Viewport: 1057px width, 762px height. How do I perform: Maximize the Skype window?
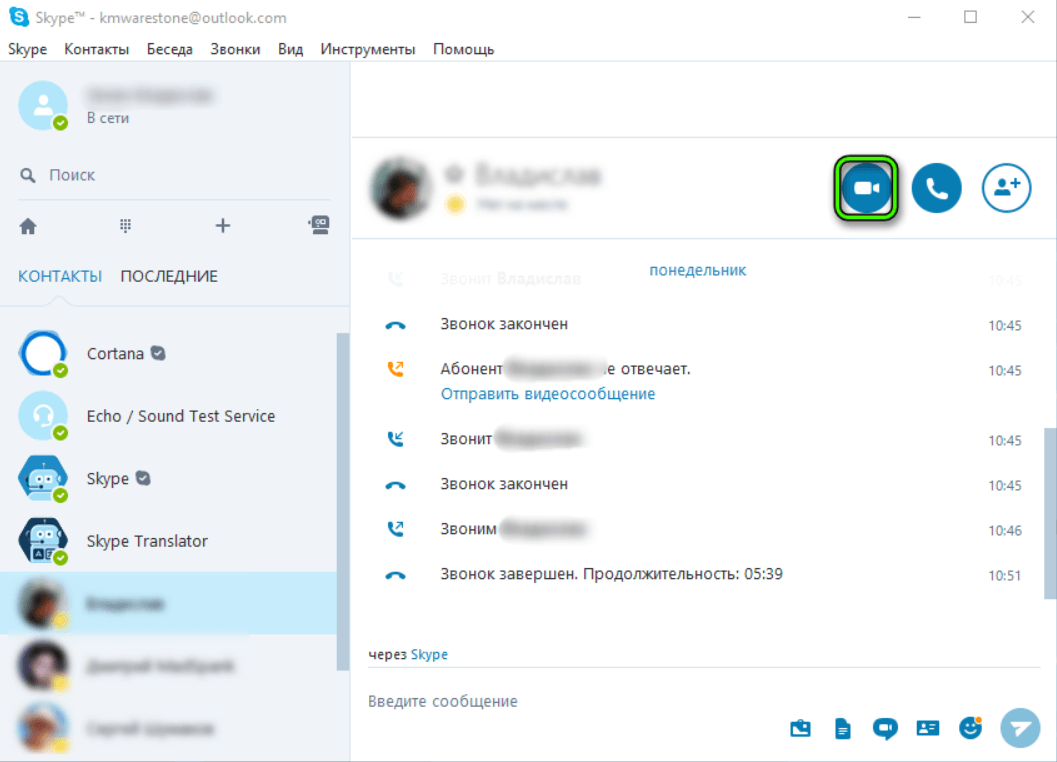pos(971,17)
